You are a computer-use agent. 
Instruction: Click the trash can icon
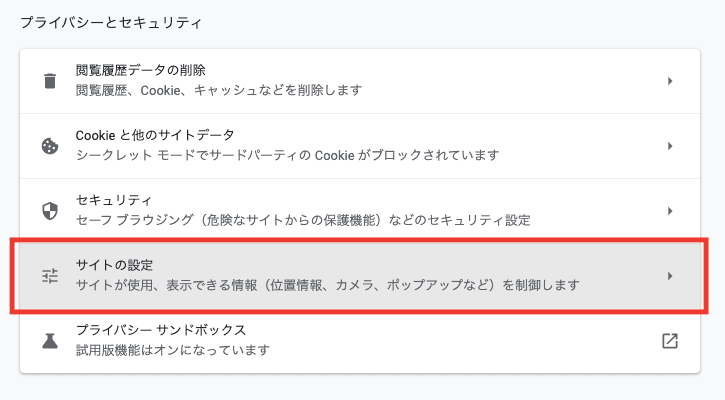pos(50,81)
